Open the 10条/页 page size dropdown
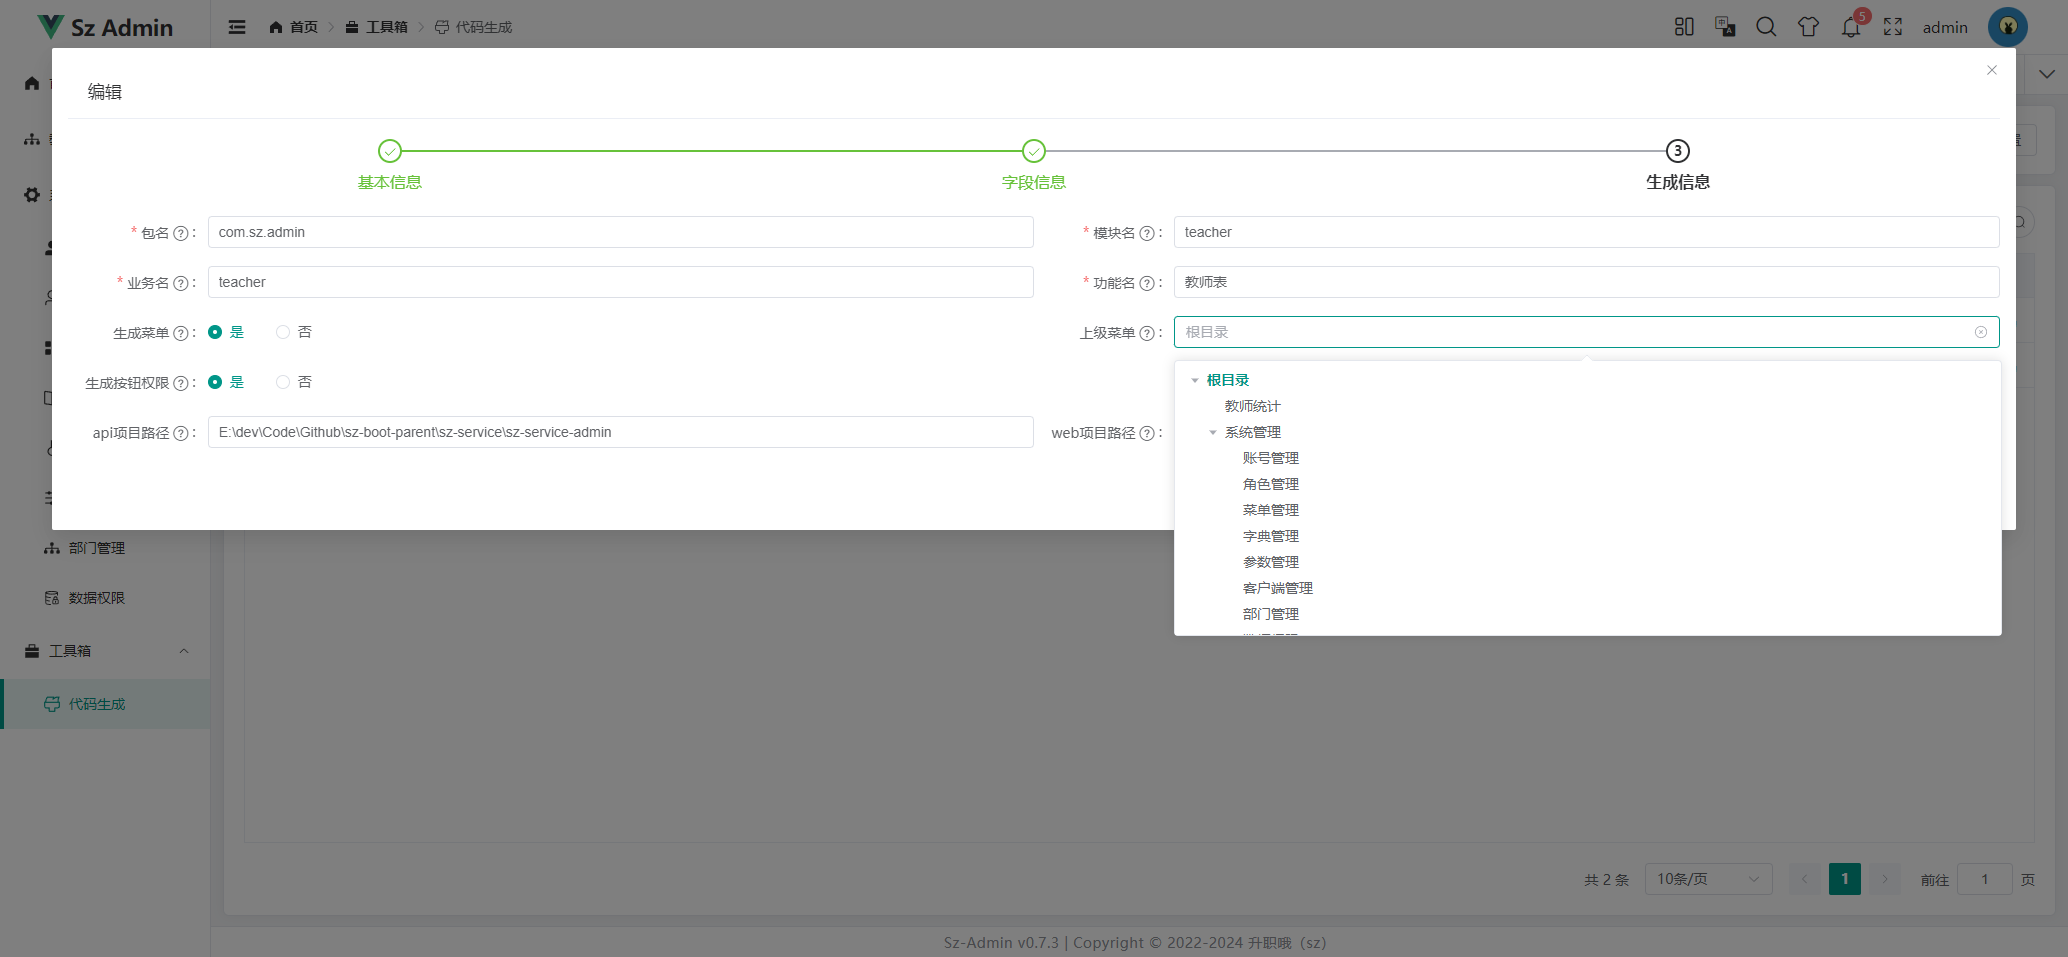Image resolution: width=2068 pixels, height=957 pixels. click(x=1708, y=879)
